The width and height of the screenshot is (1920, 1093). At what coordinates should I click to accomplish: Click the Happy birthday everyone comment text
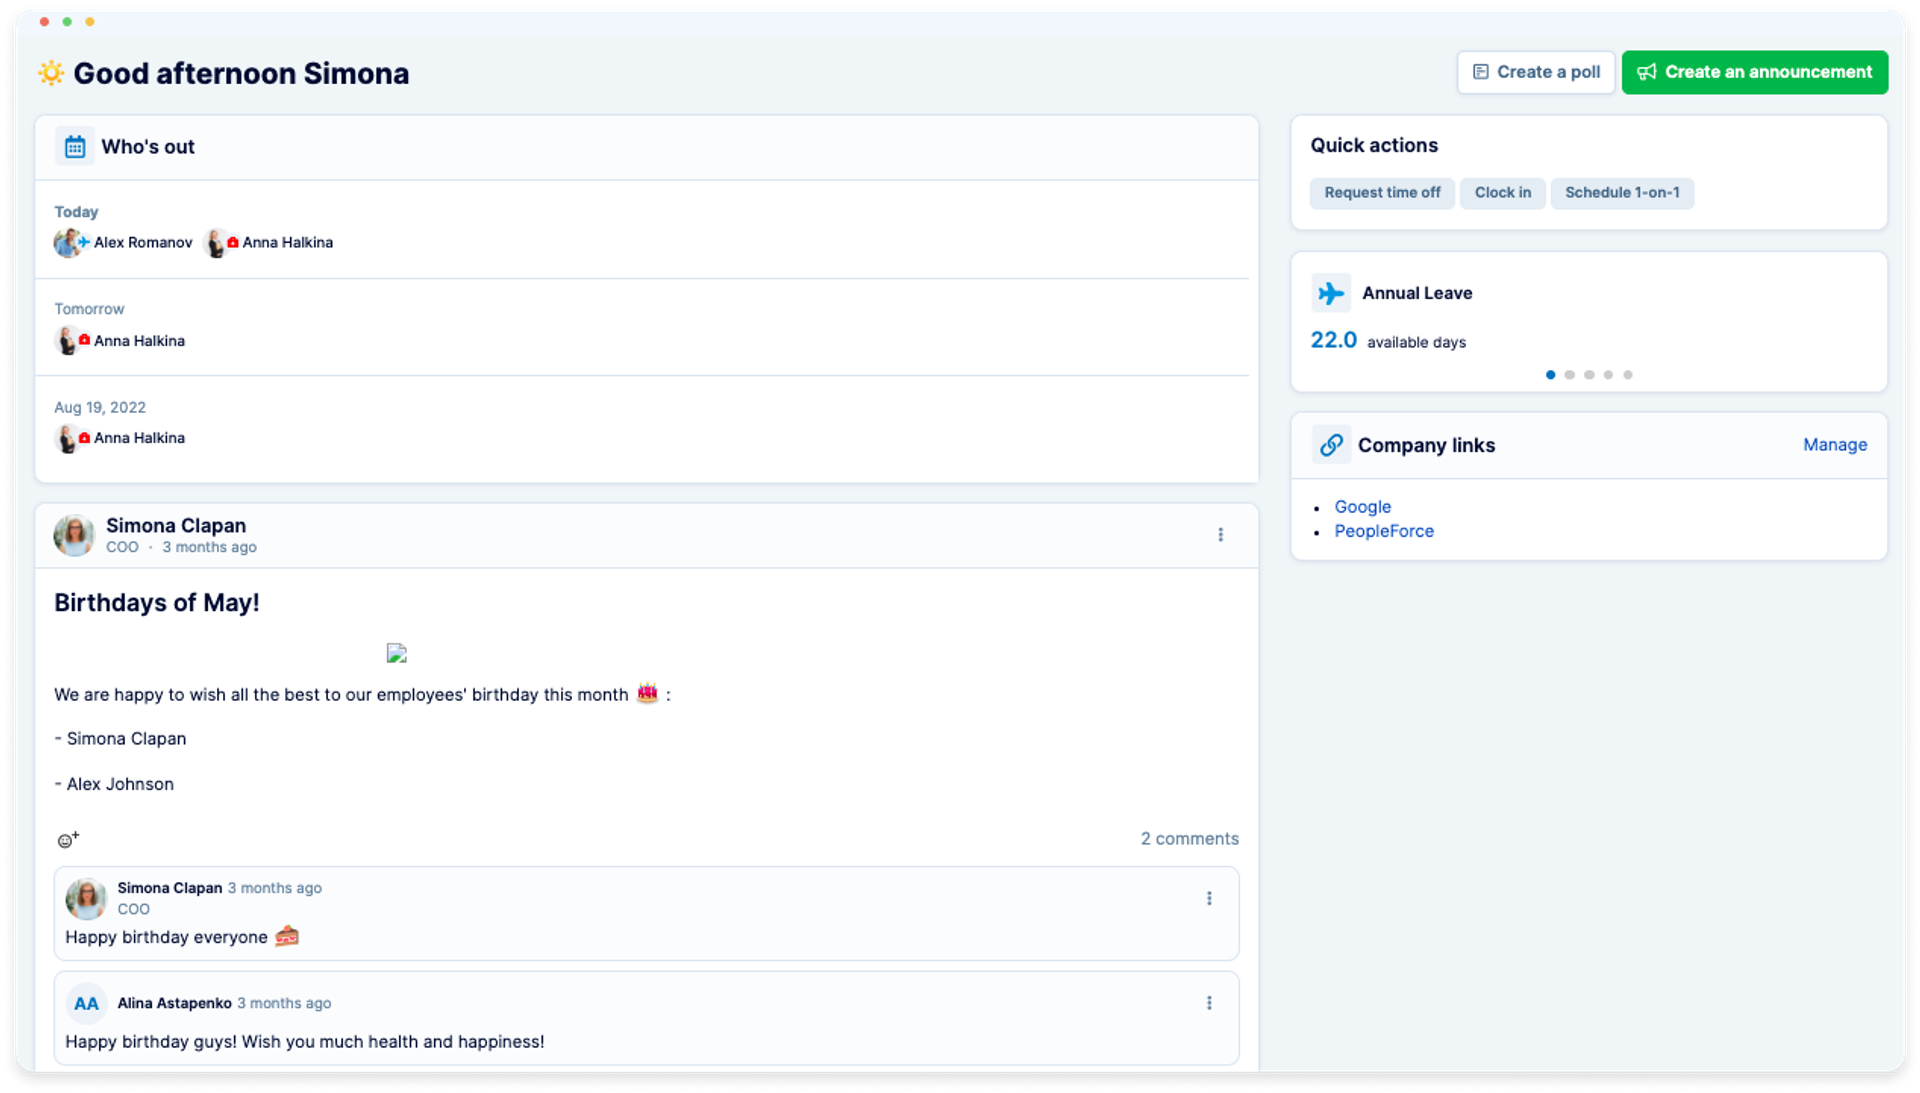[x=166, y=937]
